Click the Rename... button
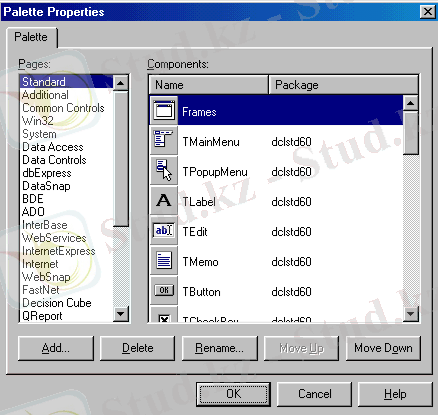This screenshot has width=438, height=415. pyautogui.click(x=220, y=348)
